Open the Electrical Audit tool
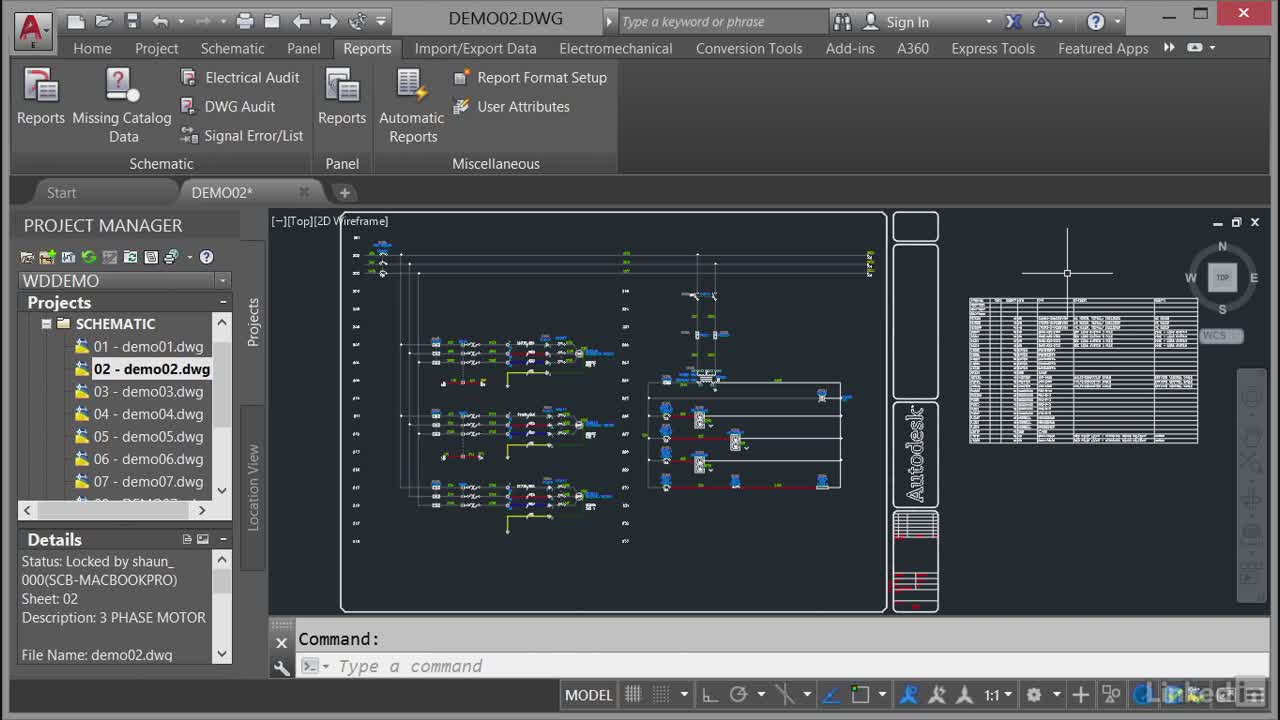 (240, 77)
